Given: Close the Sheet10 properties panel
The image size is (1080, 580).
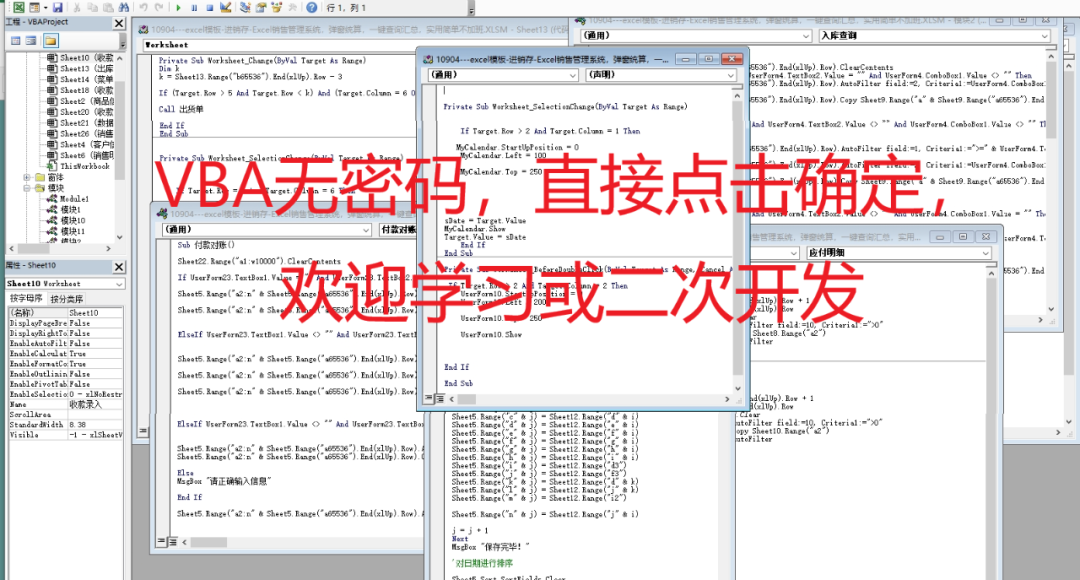Looking at the screenshot, I should point(118,266).
